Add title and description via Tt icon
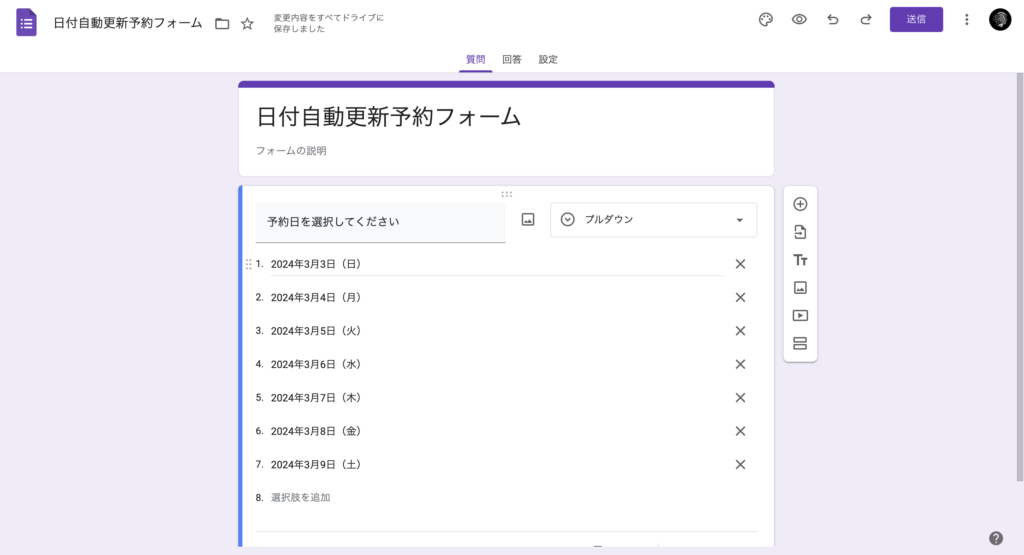 pos(800,260)
